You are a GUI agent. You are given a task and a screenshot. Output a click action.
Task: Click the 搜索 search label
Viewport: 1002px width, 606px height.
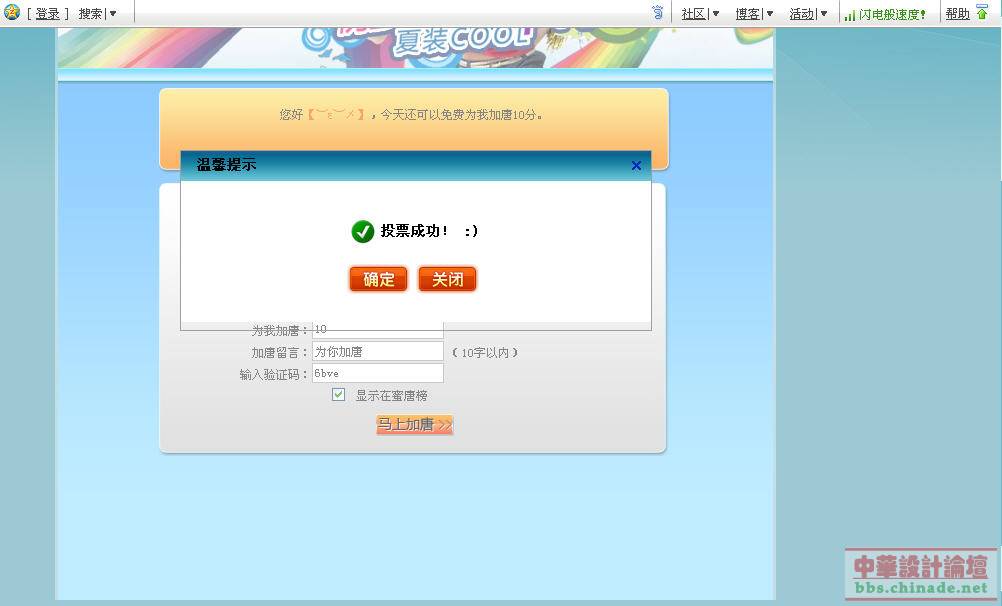pyautogui.click(x=91, y=13)
